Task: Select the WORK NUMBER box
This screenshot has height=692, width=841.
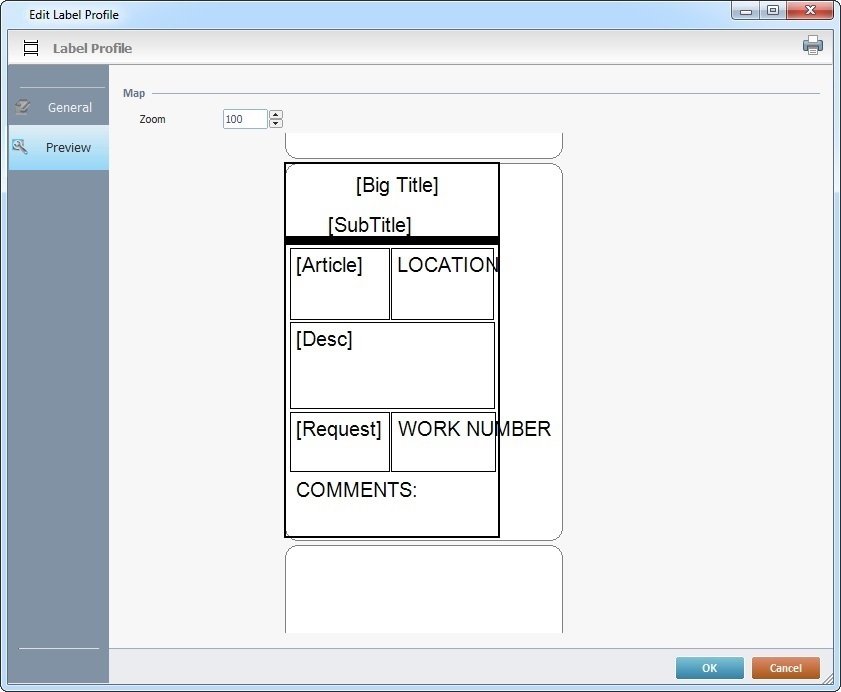Action: point(443,441)
